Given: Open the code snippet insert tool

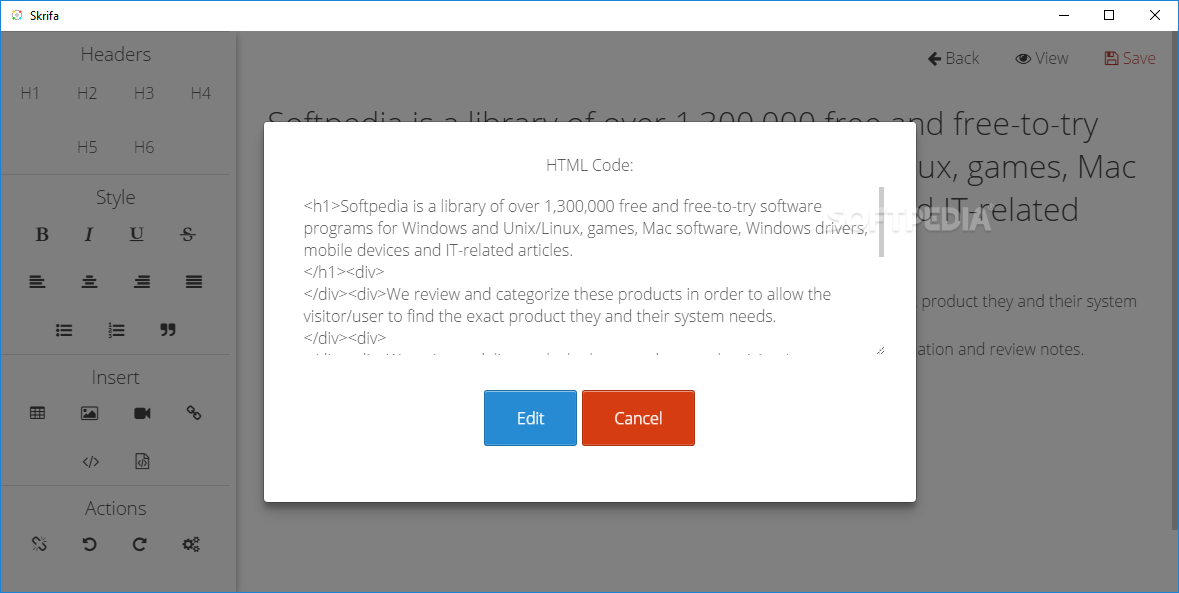Looking at the screenshot, I should [91, 461].
